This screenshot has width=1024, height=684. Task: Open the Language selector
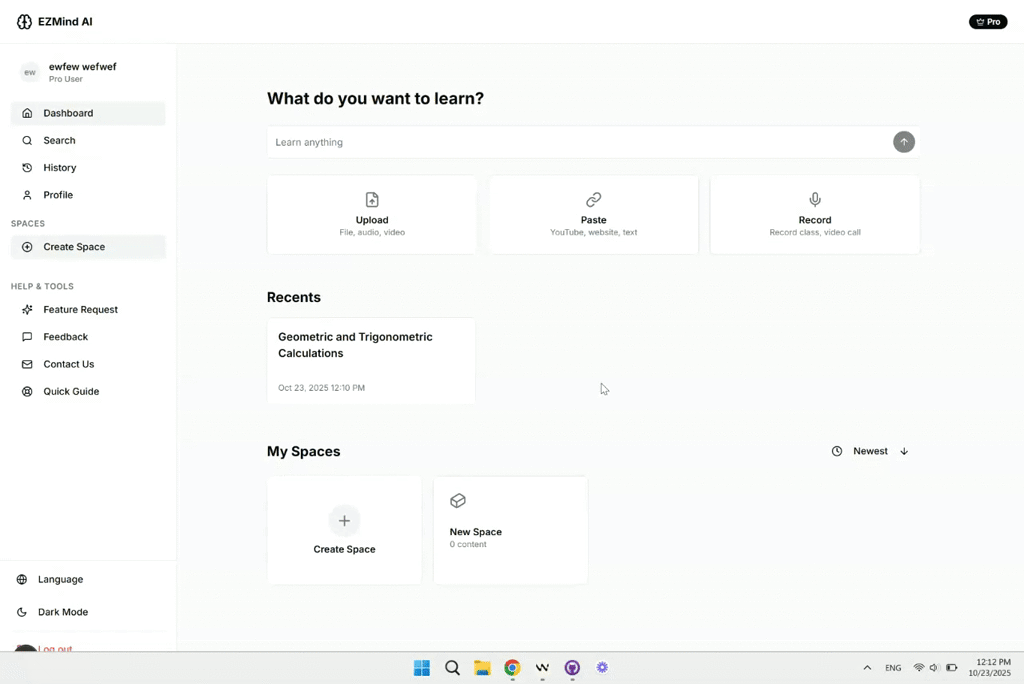60,580
